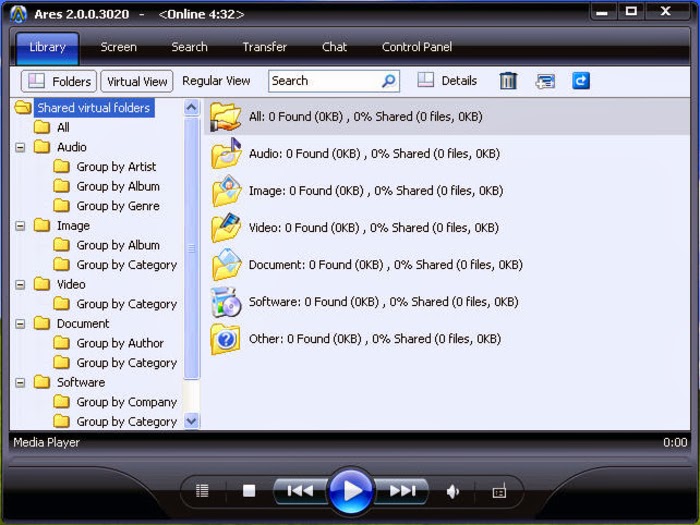
Task: Click the speaker volume icon
Action: pyautogui.click(x=452, y=492)
